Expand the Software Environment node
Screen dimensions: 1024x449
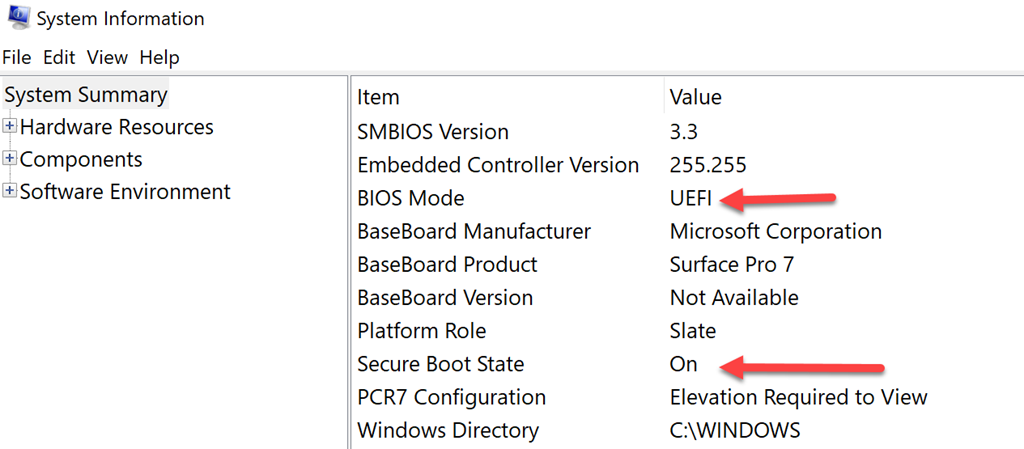[x=10, y=191]
